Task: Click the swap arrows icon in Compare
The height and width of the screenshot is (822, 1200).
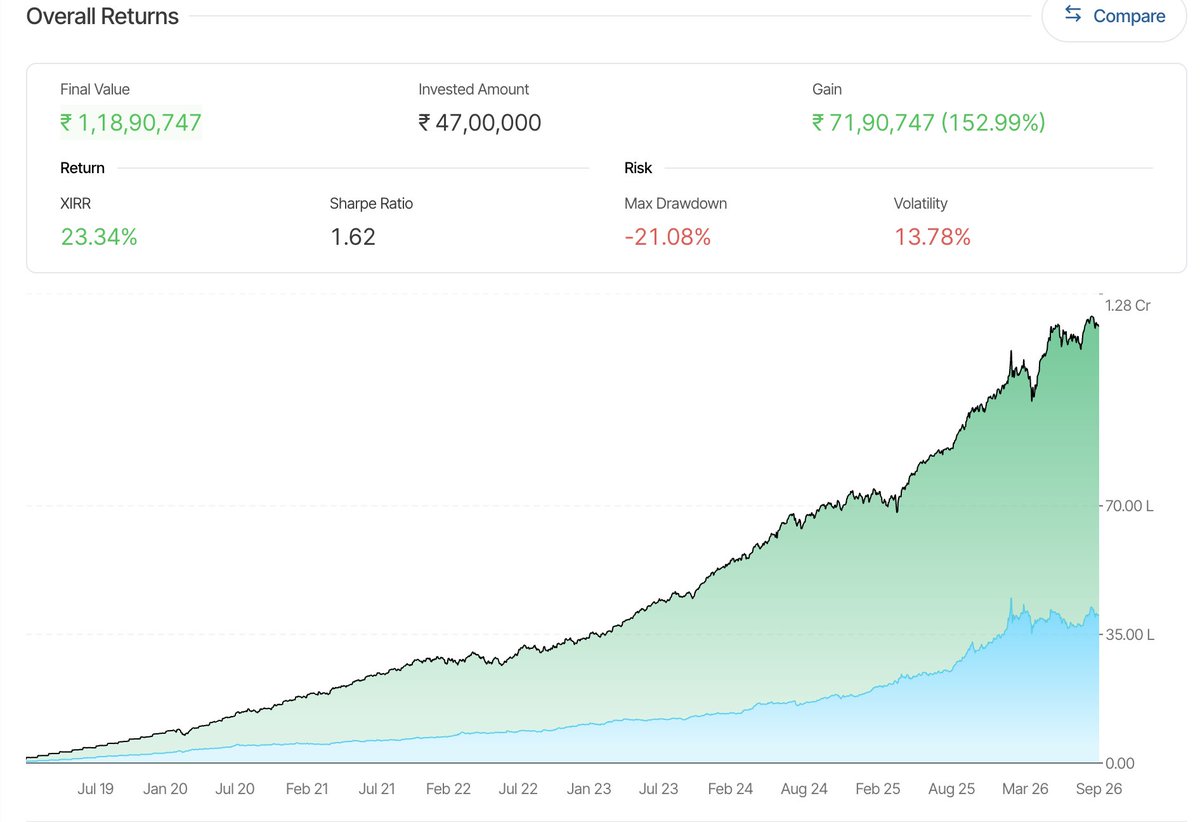Action: click(x=1073, y=14)
